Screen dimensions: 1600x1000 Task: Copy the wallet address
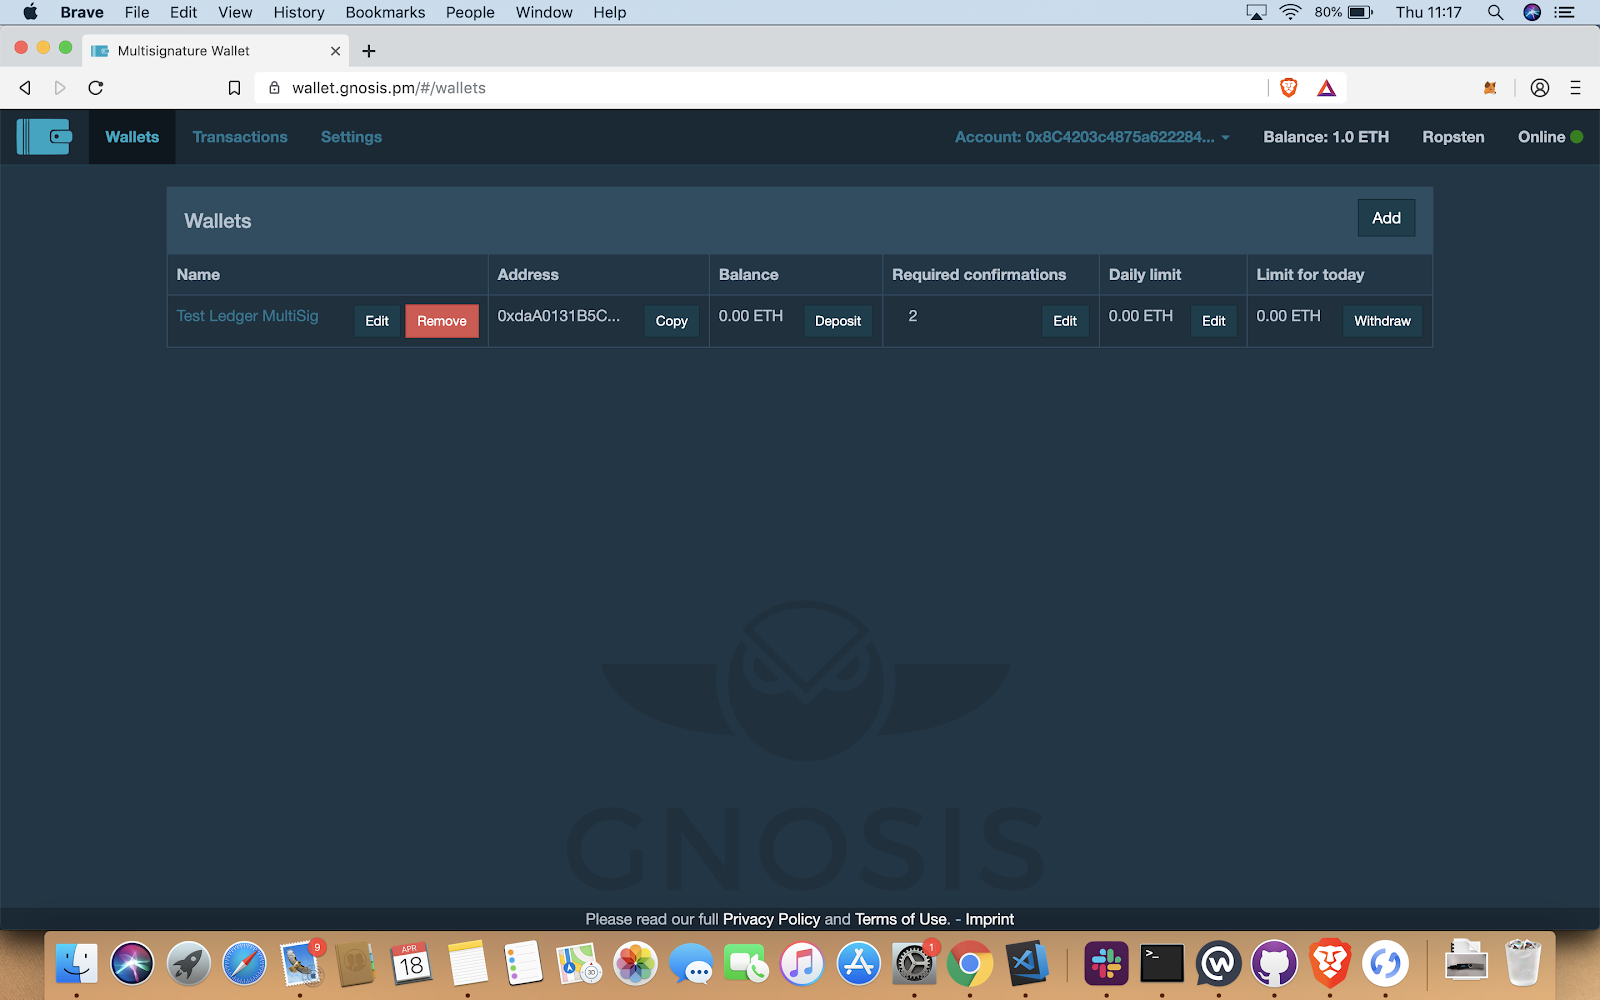coord(671,321)
